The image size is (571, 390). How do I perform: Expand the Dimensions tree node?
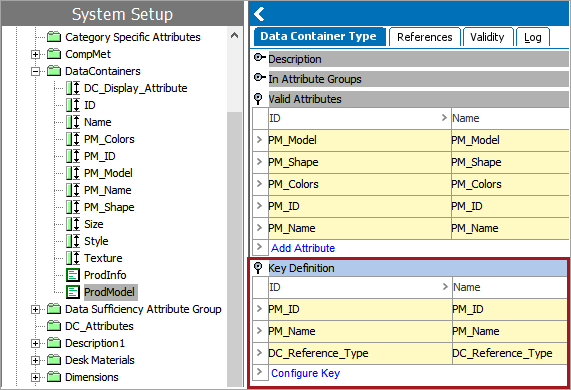[x=35, y=377]
